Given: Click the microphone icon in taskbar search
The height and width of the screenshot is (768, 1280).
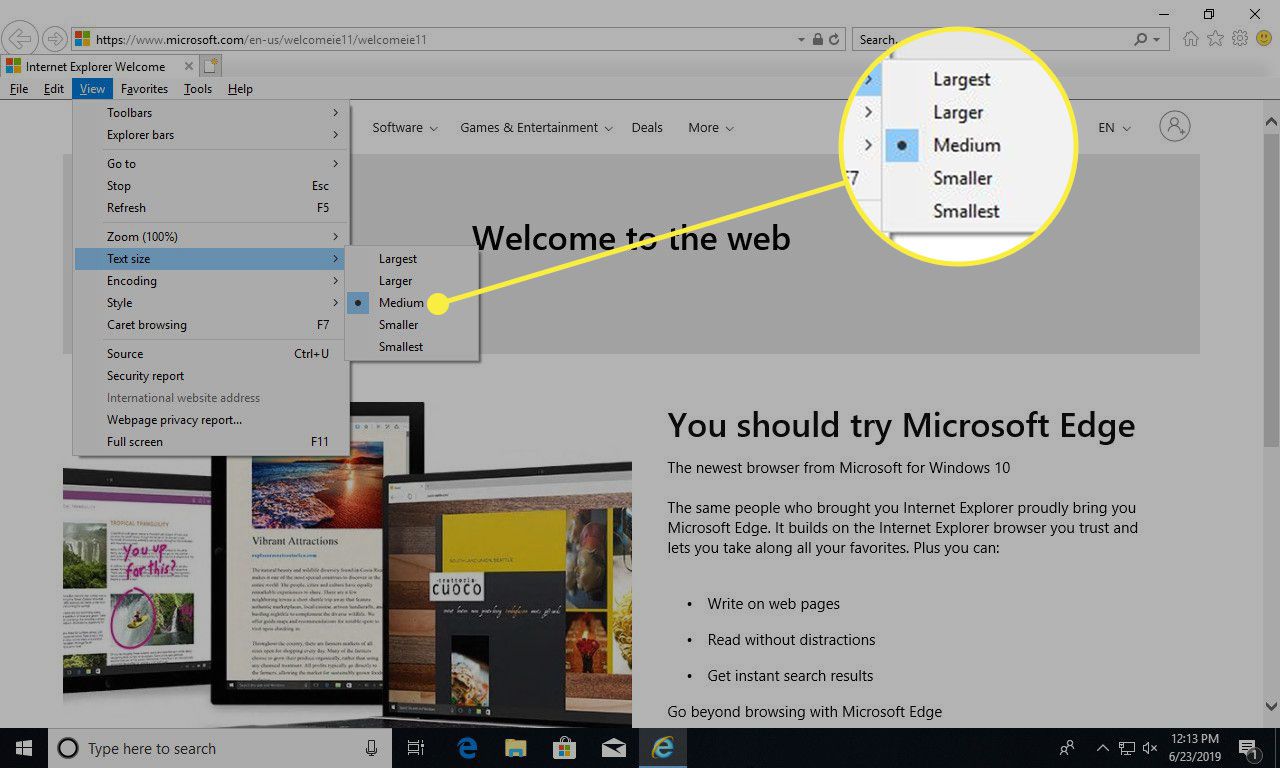Looking at the screenshot, I should [372, 748].
